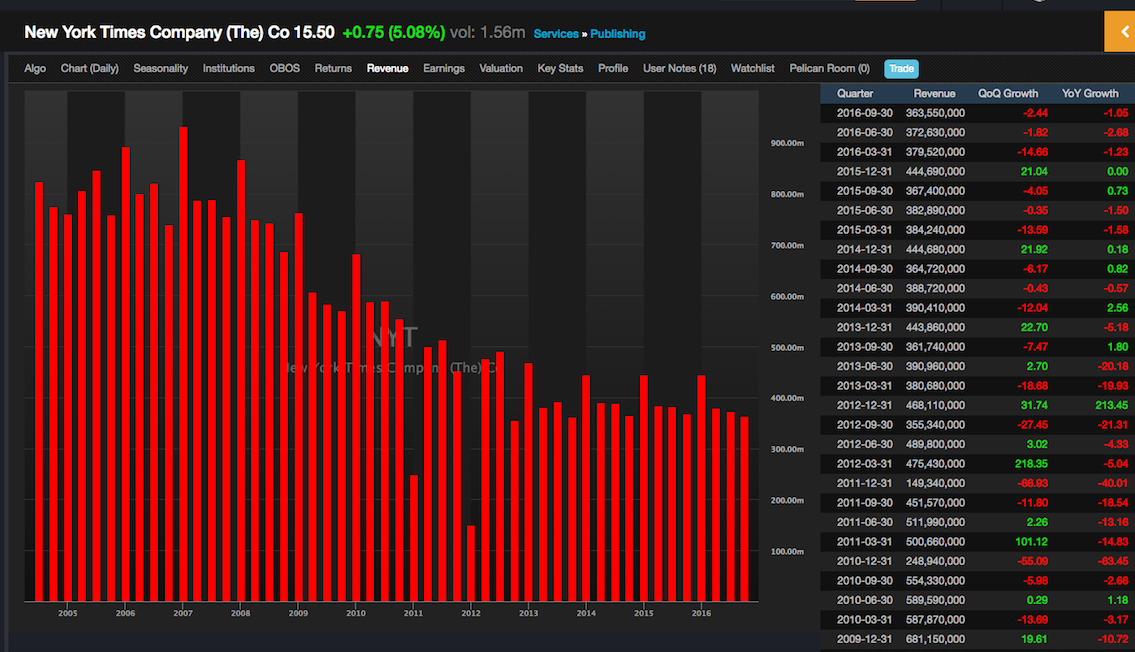Click YoY growth value 2.56

point(1118,308)
